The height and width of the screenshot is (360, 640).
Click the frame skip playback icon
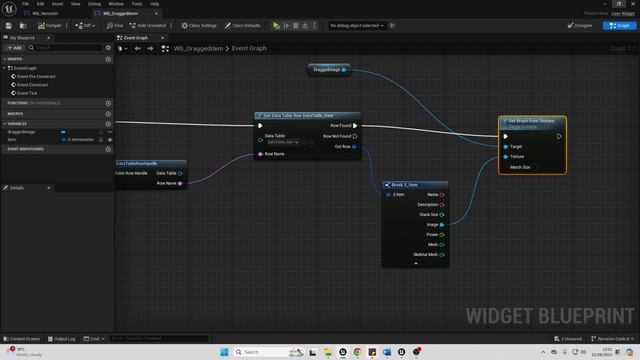[x=286, y=26]
